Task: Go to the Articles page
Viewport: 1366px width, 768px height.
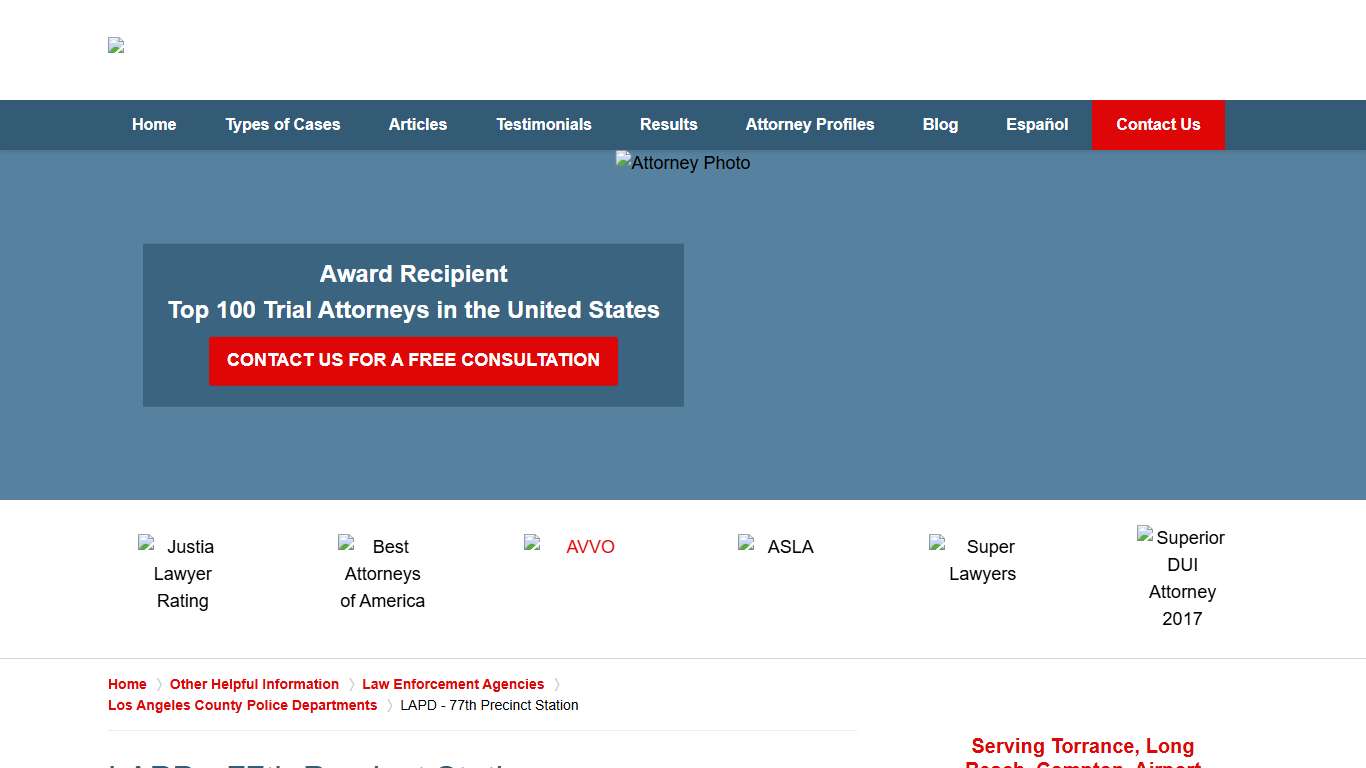Action: [418, 125]
